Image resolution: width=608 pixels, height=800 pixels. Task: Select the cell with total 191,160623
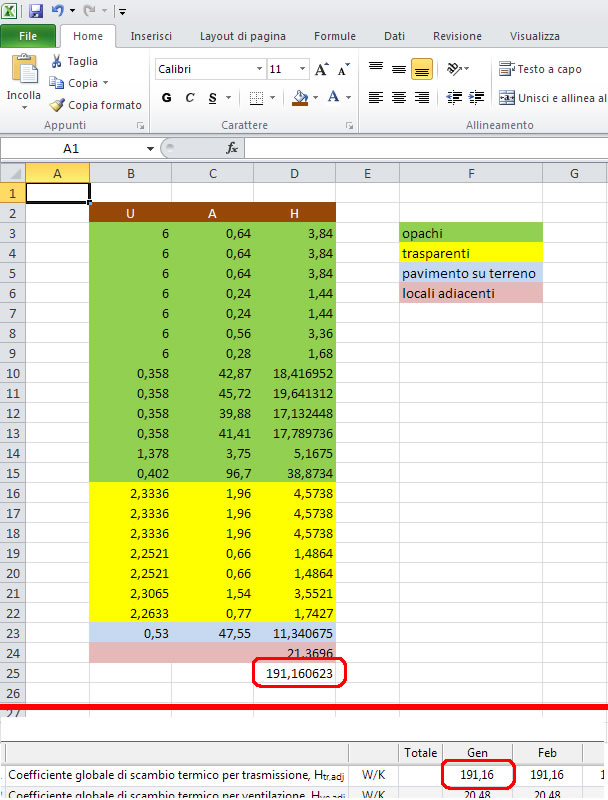click(x=294, y=673)
